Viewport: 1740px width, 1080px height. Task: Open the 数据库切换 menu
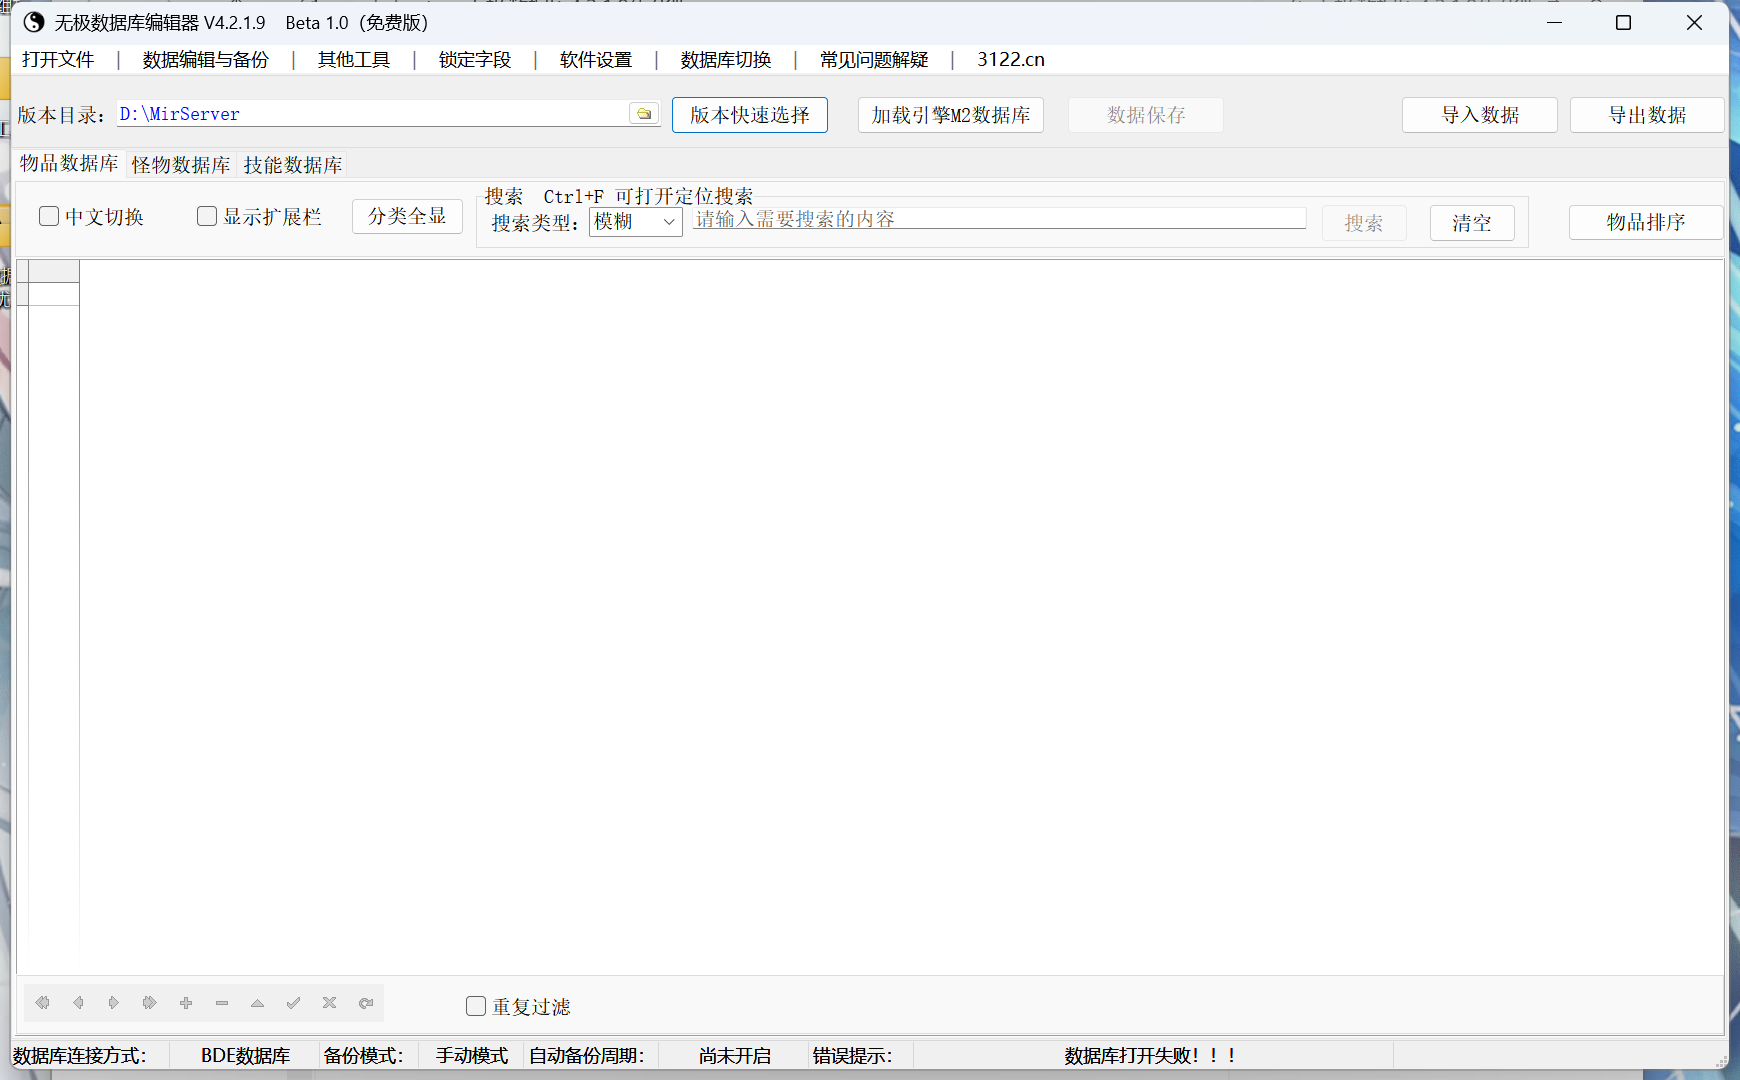tap(724, 59)
